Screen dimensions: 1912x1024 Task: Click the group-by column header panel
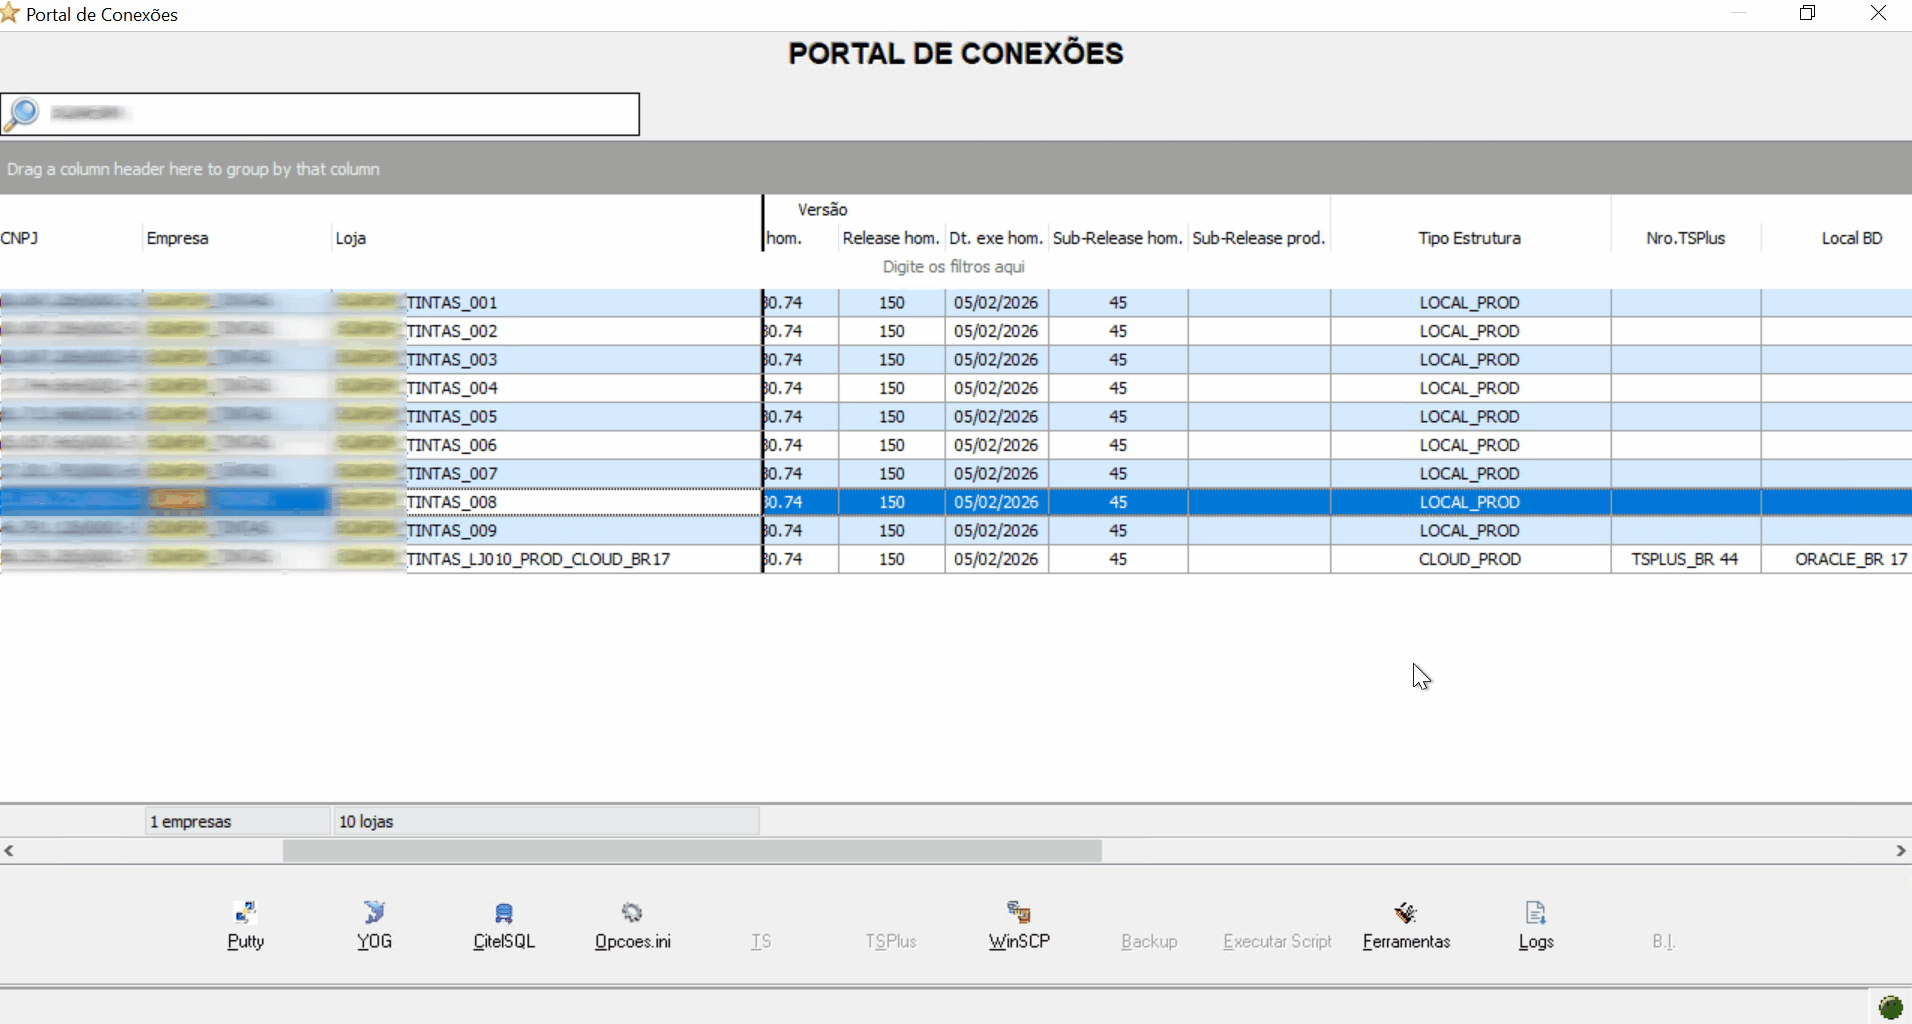tap(956, 168)
